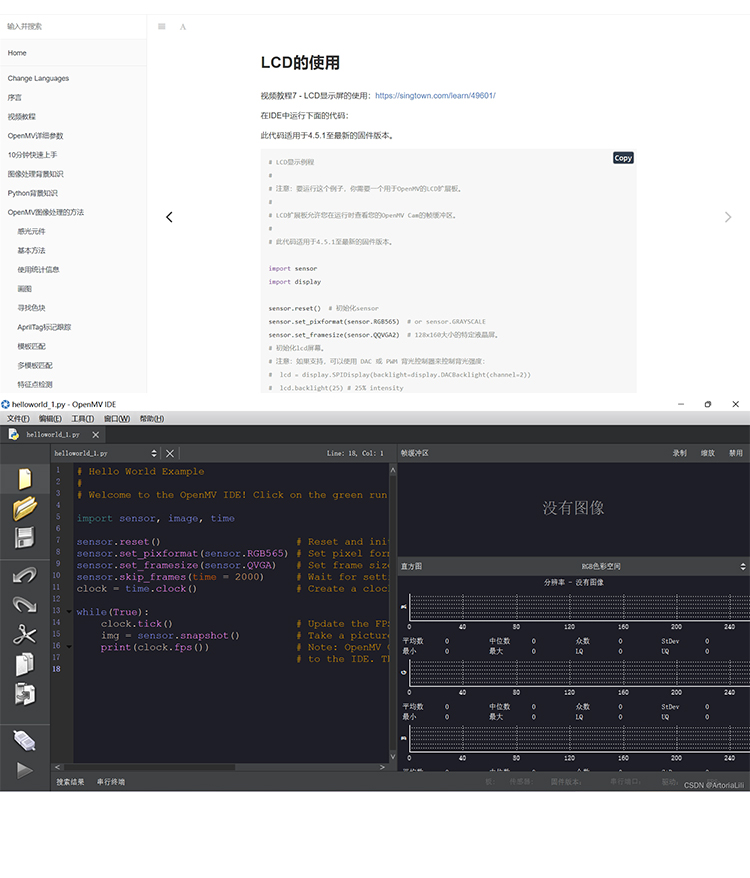The width and height of the screenshot is (750, 878).
Task: Select the helloworld_1.py editor tab
Action: click(x=53, y=435)
